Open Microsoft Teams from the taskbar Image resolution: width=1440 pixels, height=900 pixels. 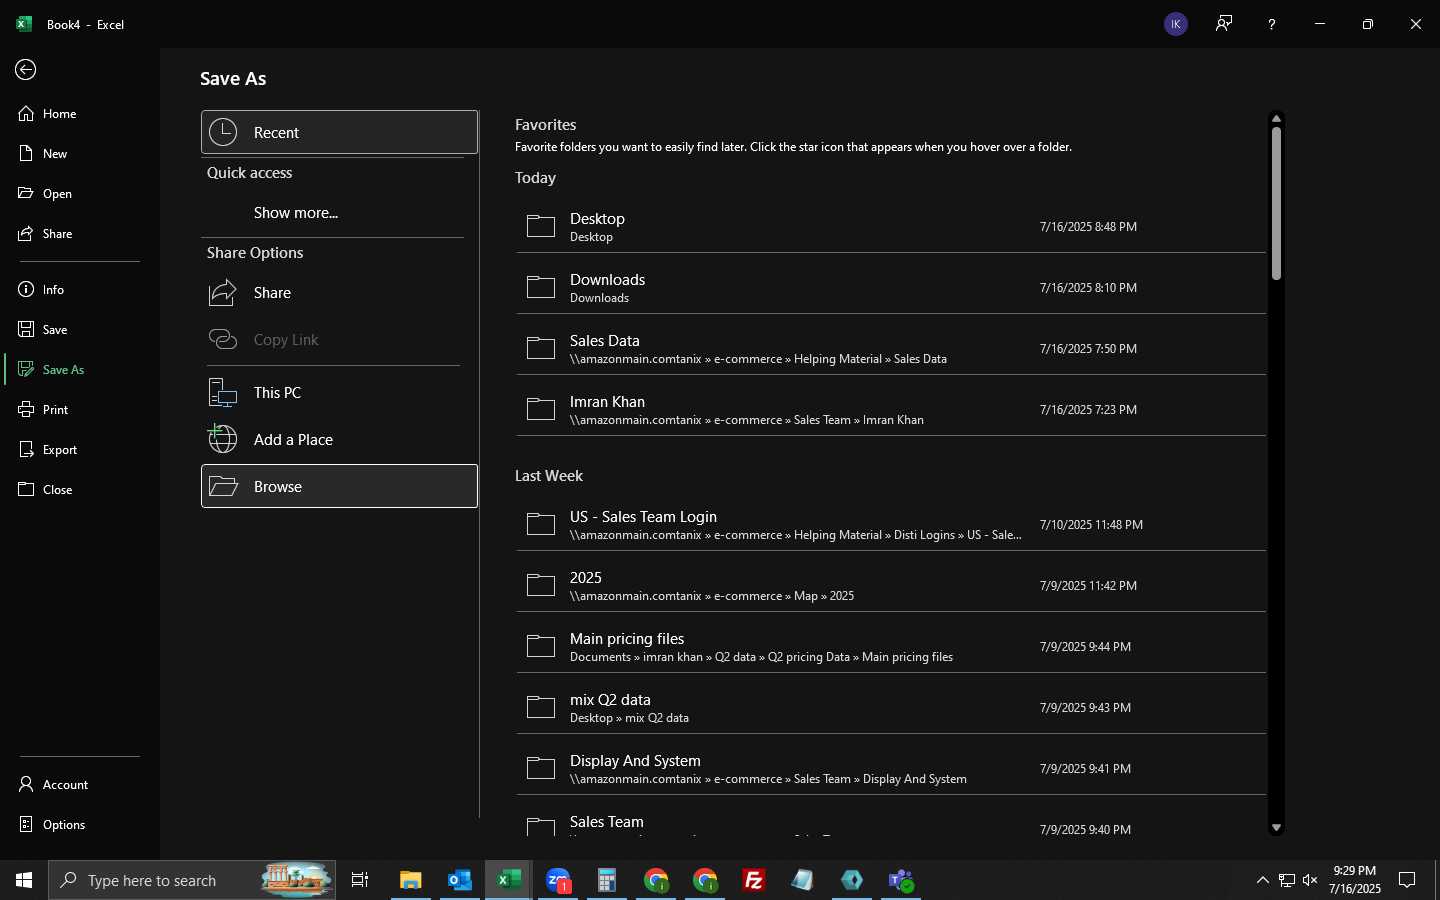tap(901, 880)
